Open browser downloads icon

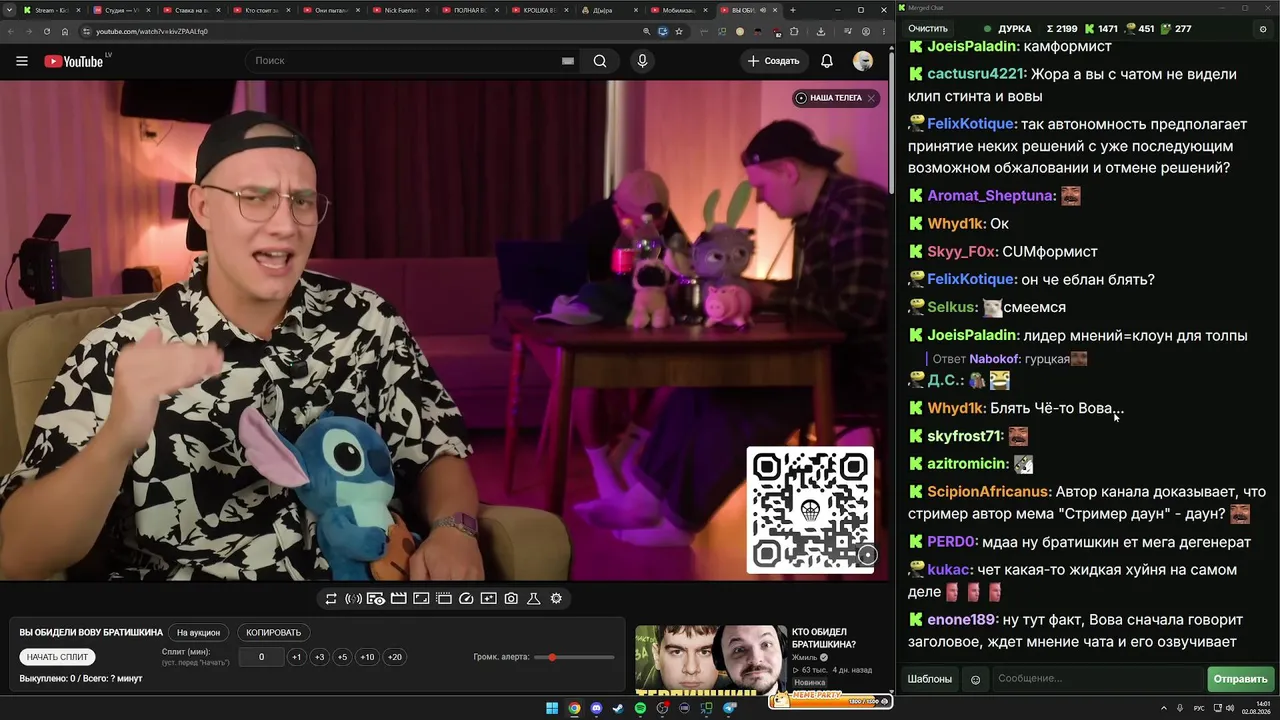(821, 31)
